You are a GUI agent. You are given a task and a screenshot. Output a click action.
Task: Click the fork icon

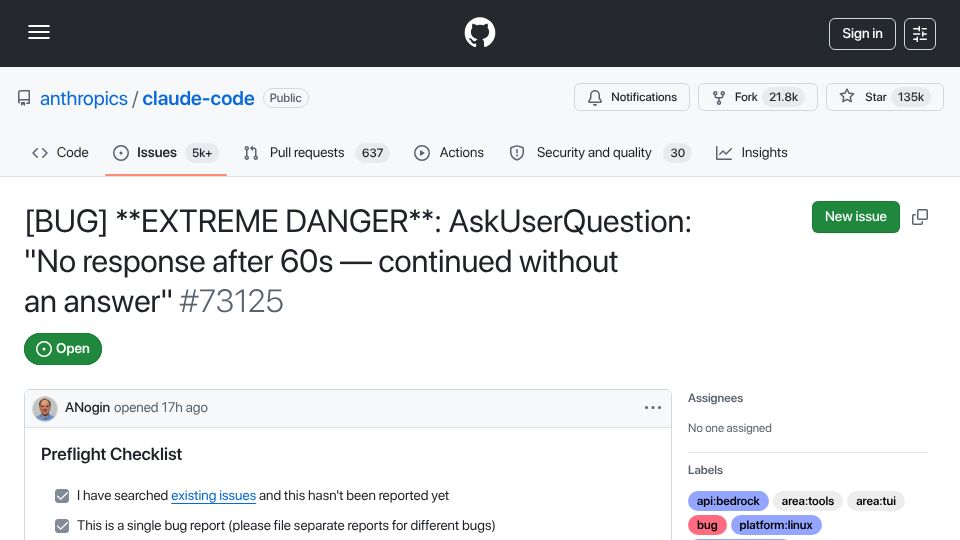click(x=719, y=97)
